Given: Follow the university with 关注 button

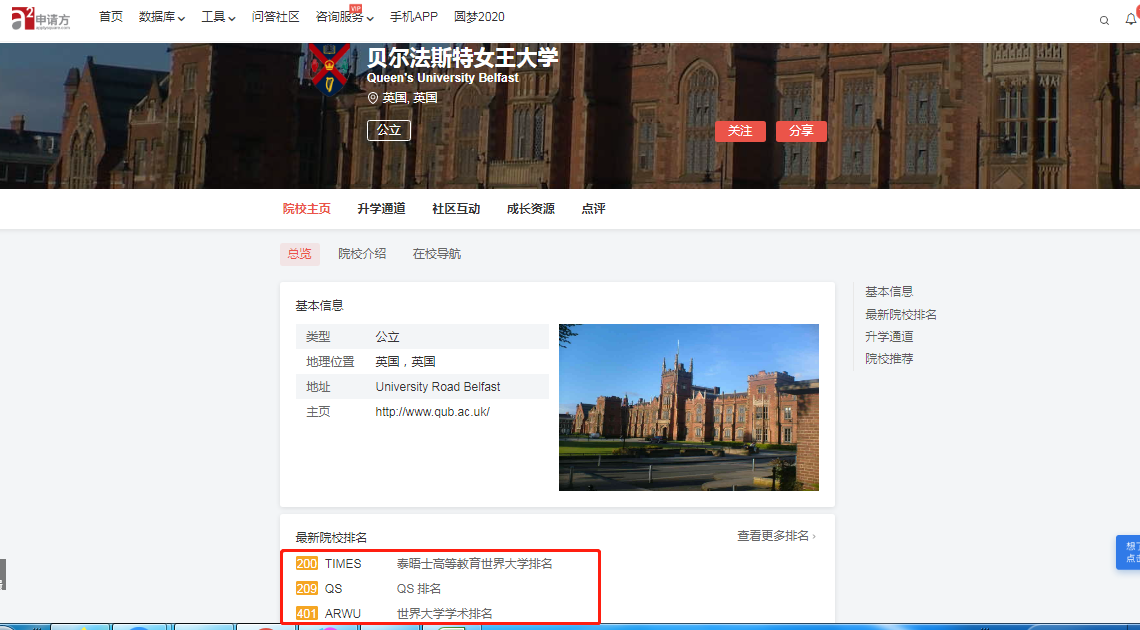Looking at the screenshot, I should 740,131.
